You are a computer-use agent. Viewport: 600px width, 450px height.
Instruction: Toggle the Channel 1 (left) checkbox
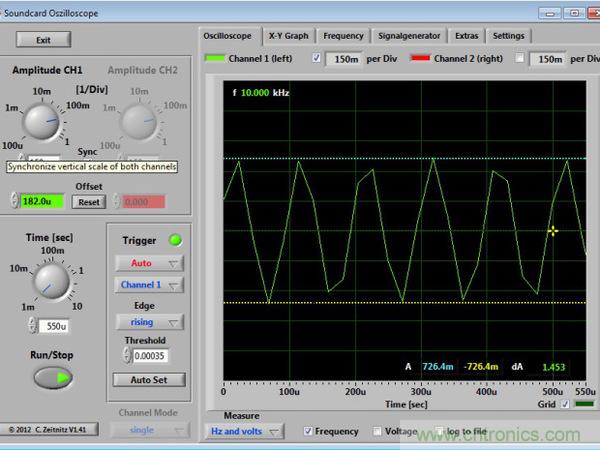click(x=317, y=59)
